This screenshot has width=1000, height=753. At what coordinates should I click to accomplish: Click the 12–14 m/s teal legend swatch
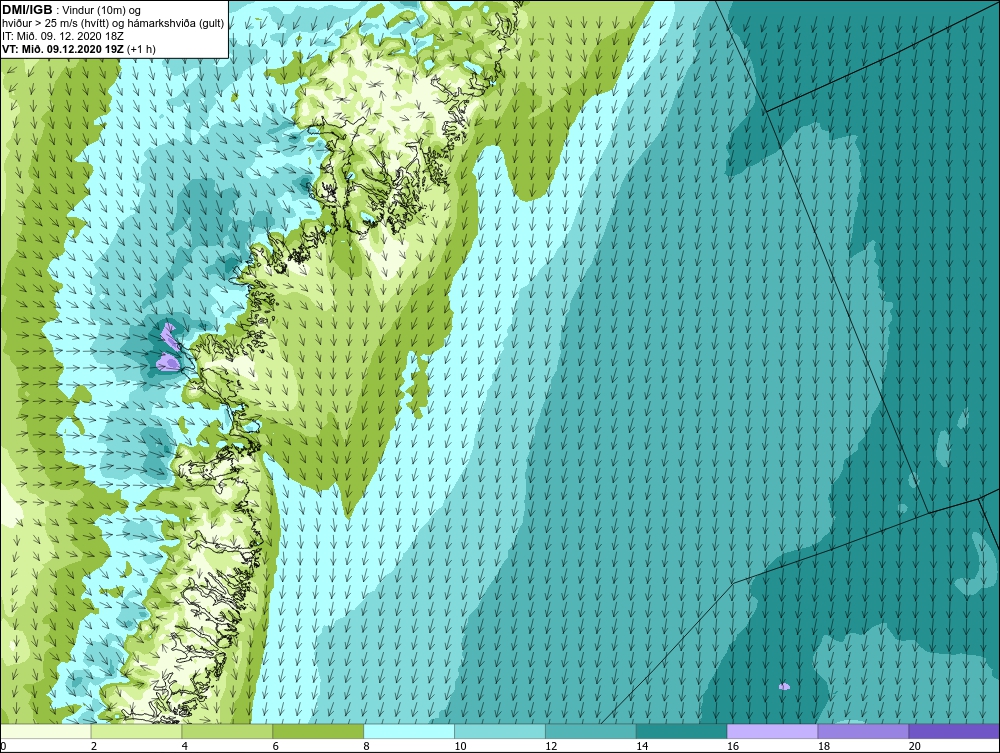(x=591, y=731)
